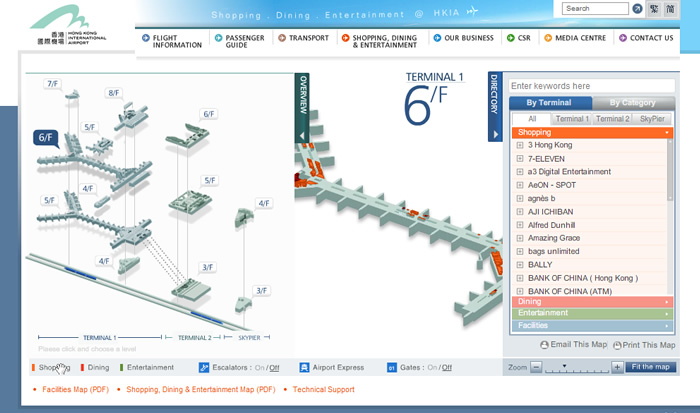Screen dimensions: 700x413
Task: Switch to Traditional Chinese language icon
Action: [x=654, y=8]
